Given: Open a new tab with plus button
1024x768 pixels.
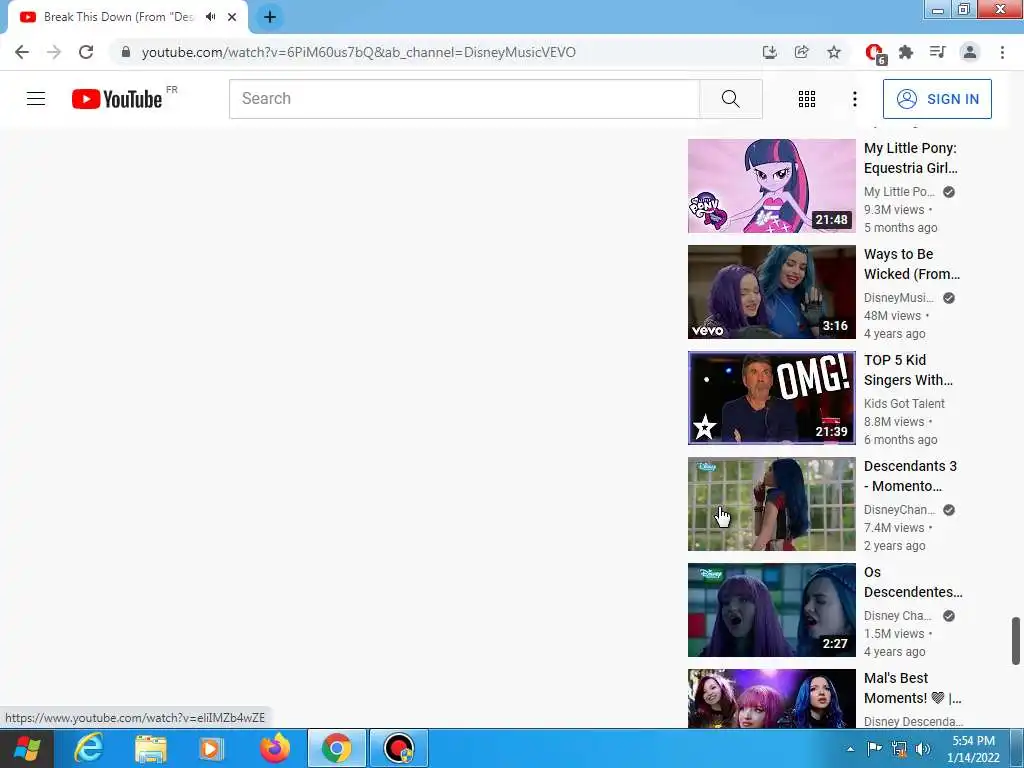Looking at the screenshot, I should point(270,17).
